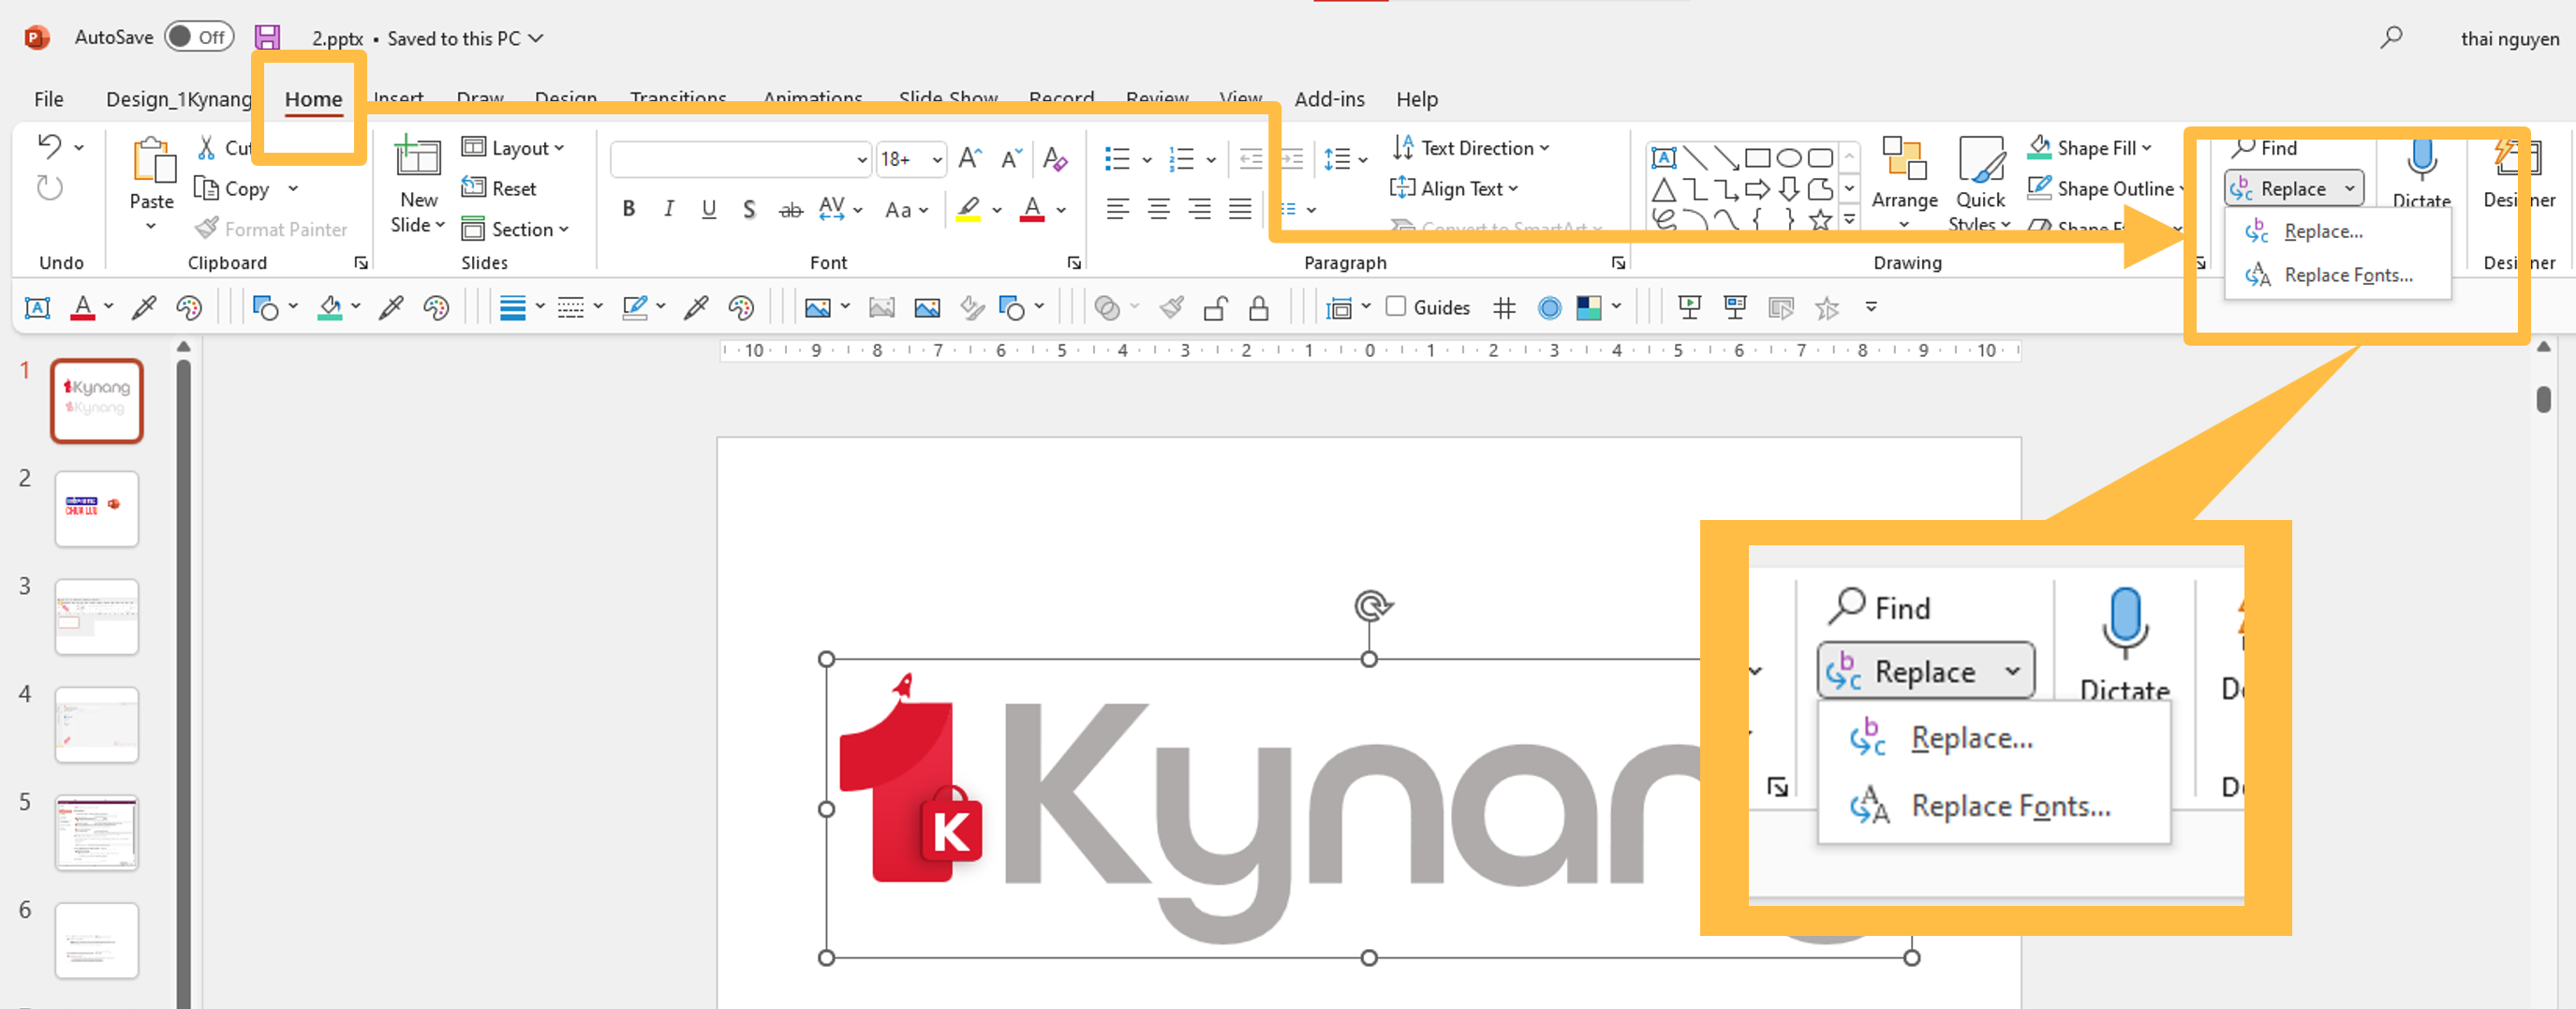Select the Home tab
The image size is (2576, 1009).
[313, 99]
